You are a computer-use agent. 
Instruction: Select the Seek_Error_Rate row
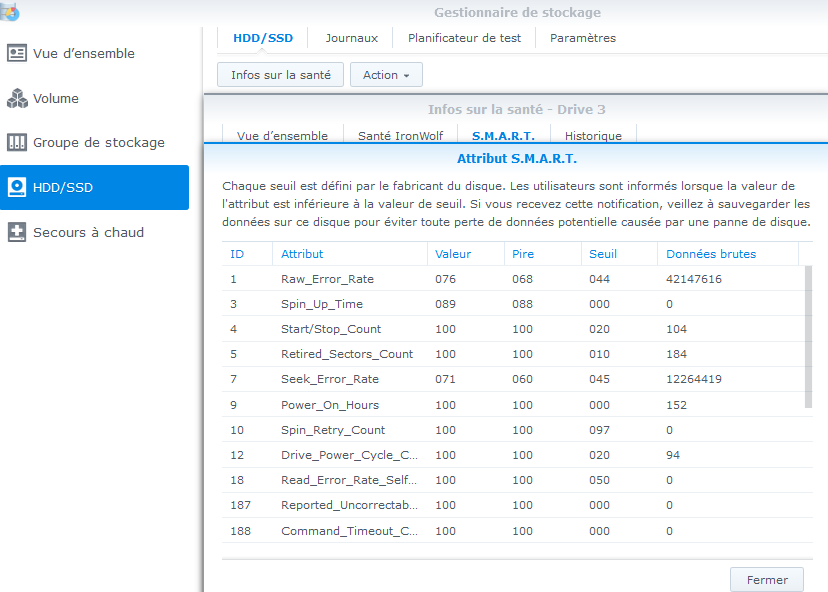click(513, 379)
